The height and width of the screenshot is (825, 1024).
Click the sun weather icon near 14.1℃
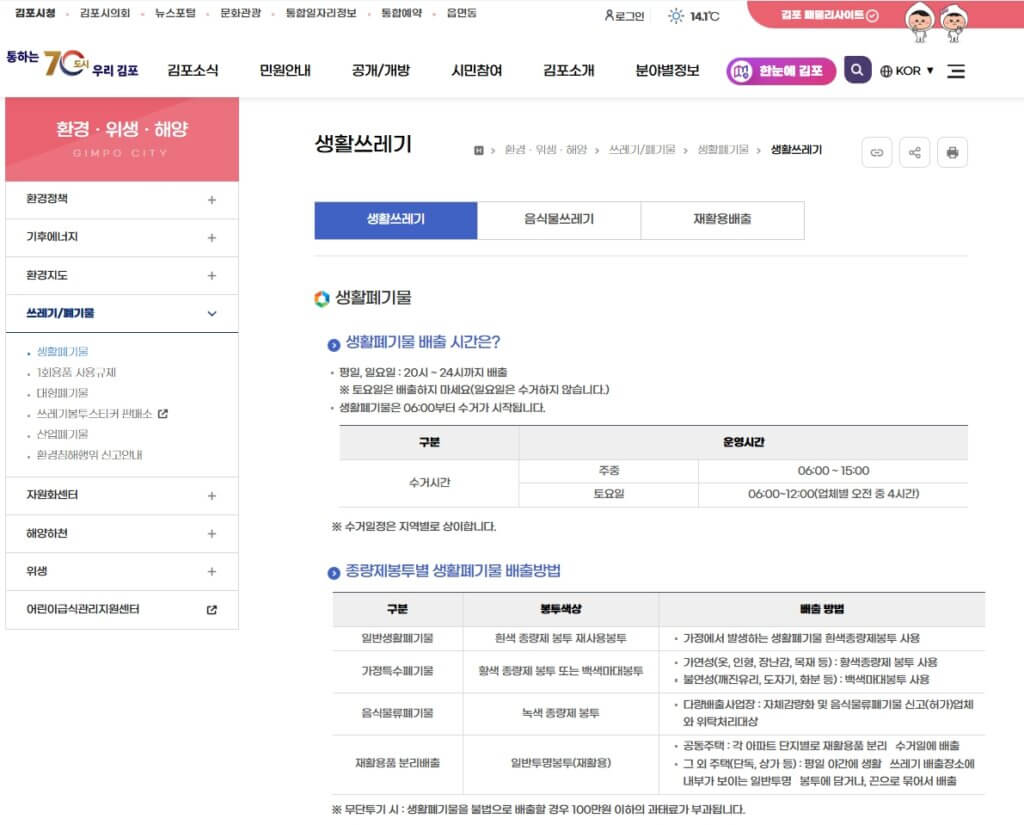pos(673,13)
